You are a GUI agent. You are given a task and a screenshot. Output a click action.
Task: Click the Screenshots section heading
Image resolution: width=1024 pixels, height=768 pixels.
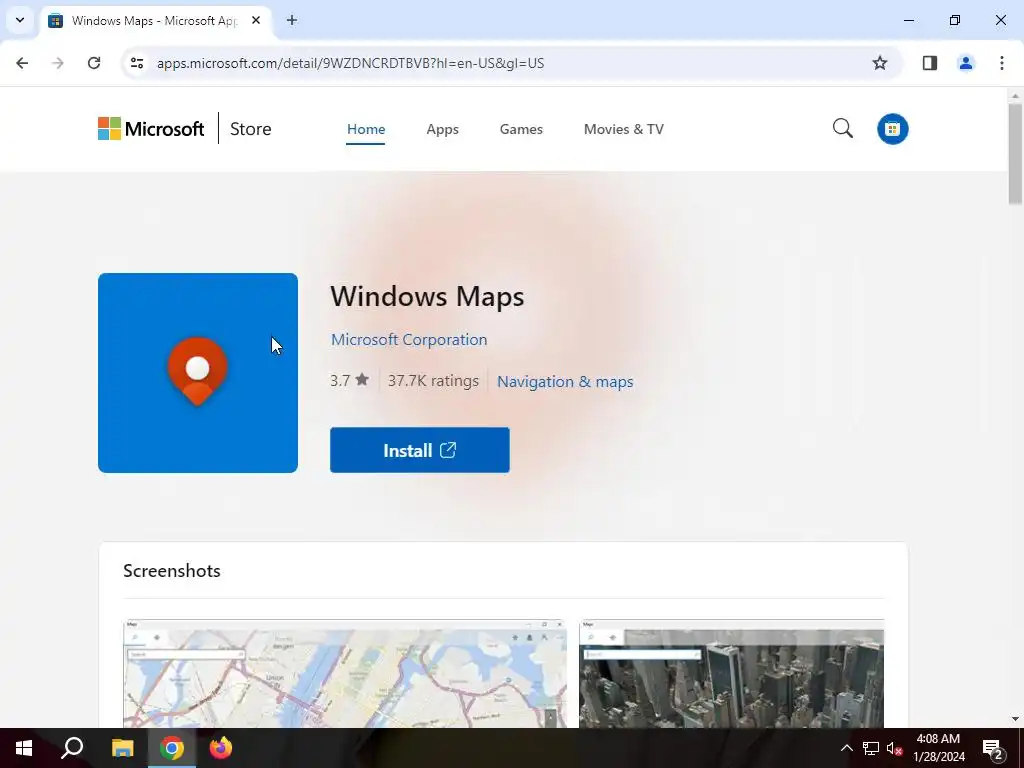point(172,571)
